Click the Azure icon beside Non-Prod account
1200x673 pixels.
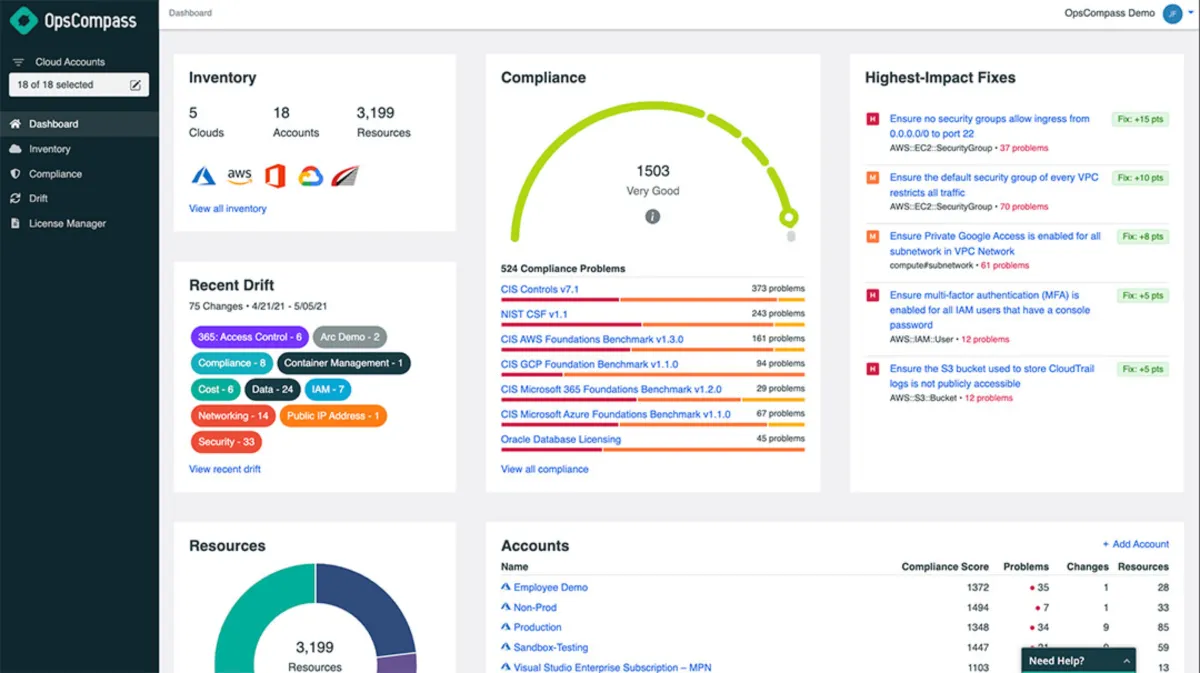(x=506, y=607)
